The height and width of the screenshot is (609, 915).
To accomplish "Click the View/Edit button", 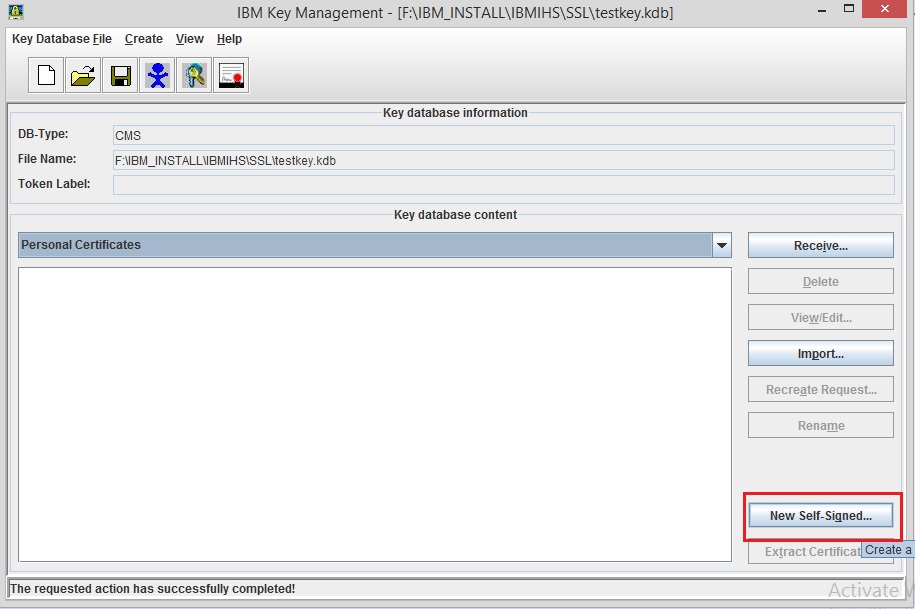I will (820, 317).
